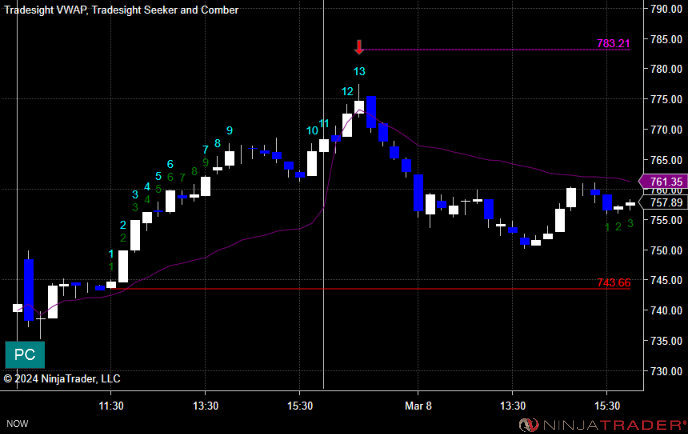Click the cyan 10 count label
The height and width of the screenshot is (434, 688).
coord(312,131)
